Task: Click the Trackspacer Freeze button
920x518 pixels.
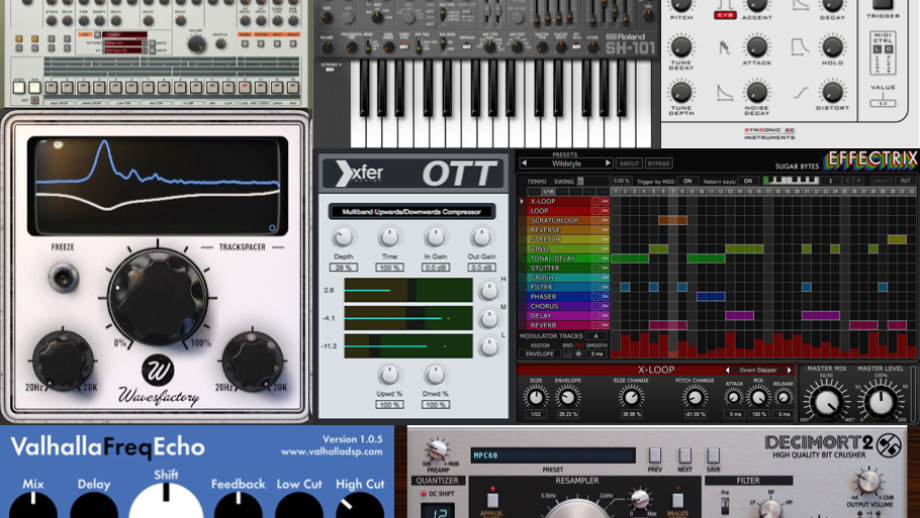Action: click(63, 277)
